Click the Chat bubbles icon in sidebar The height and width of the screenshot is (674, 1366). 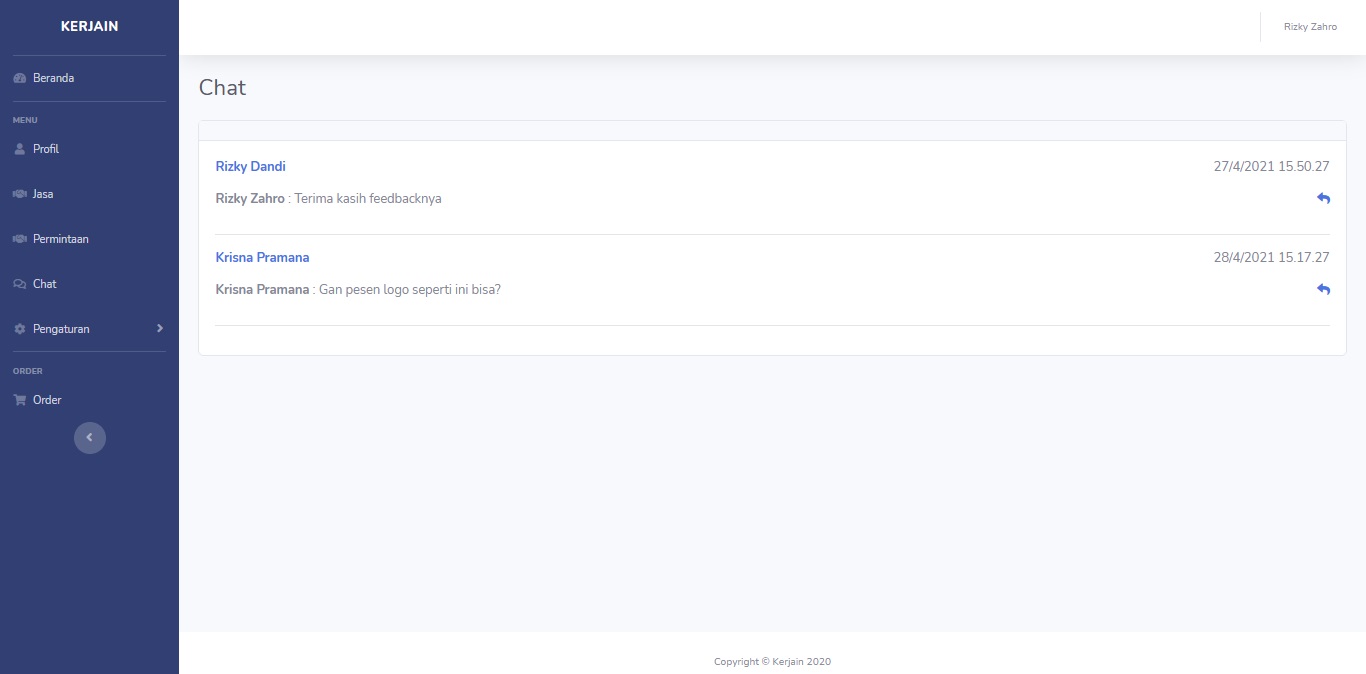point(19,284)
